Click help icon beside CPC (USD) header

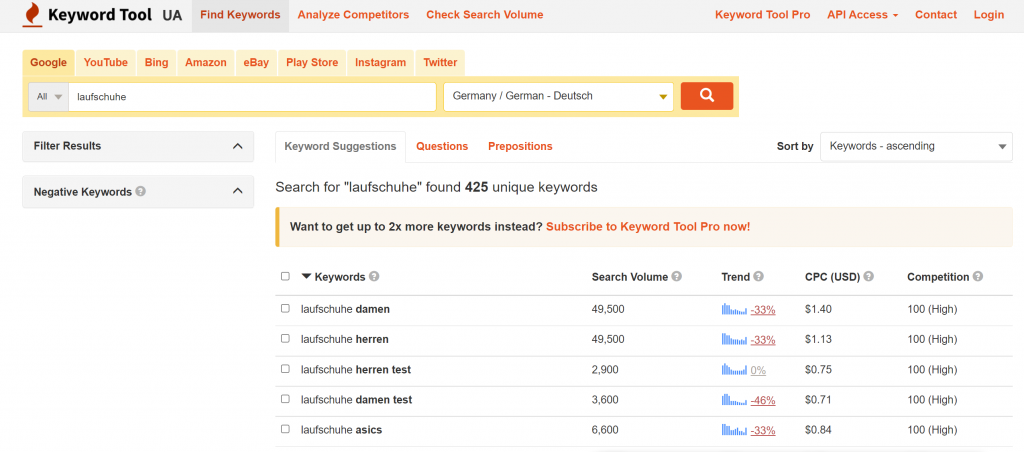pyautogui.click(x=868, y=277)
